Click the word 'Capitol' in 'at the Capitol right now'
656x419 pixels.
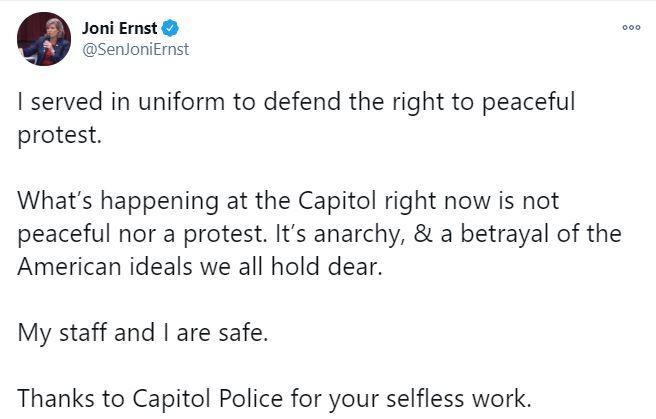[x=337, y=202]
